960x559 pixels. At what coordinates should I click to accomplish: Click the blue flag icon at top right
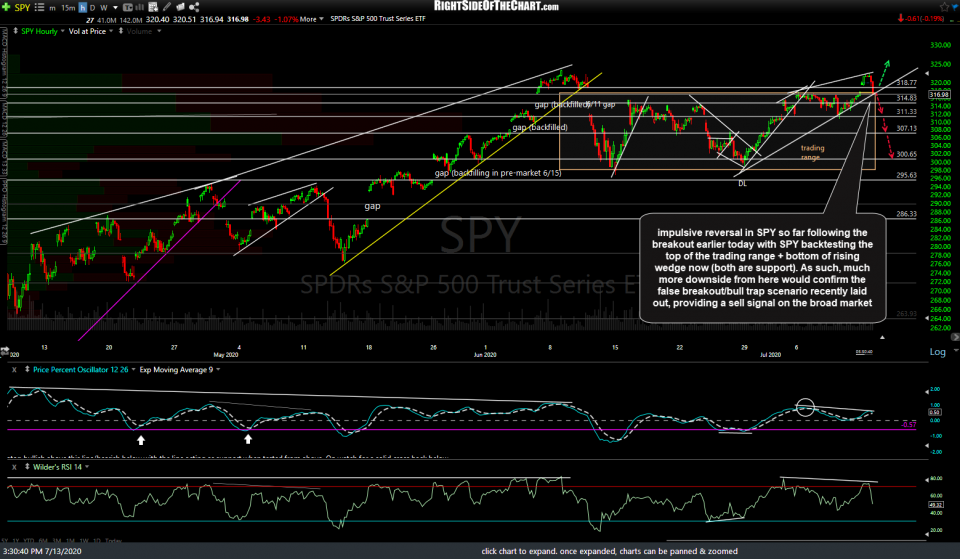[x=954, y=7]
